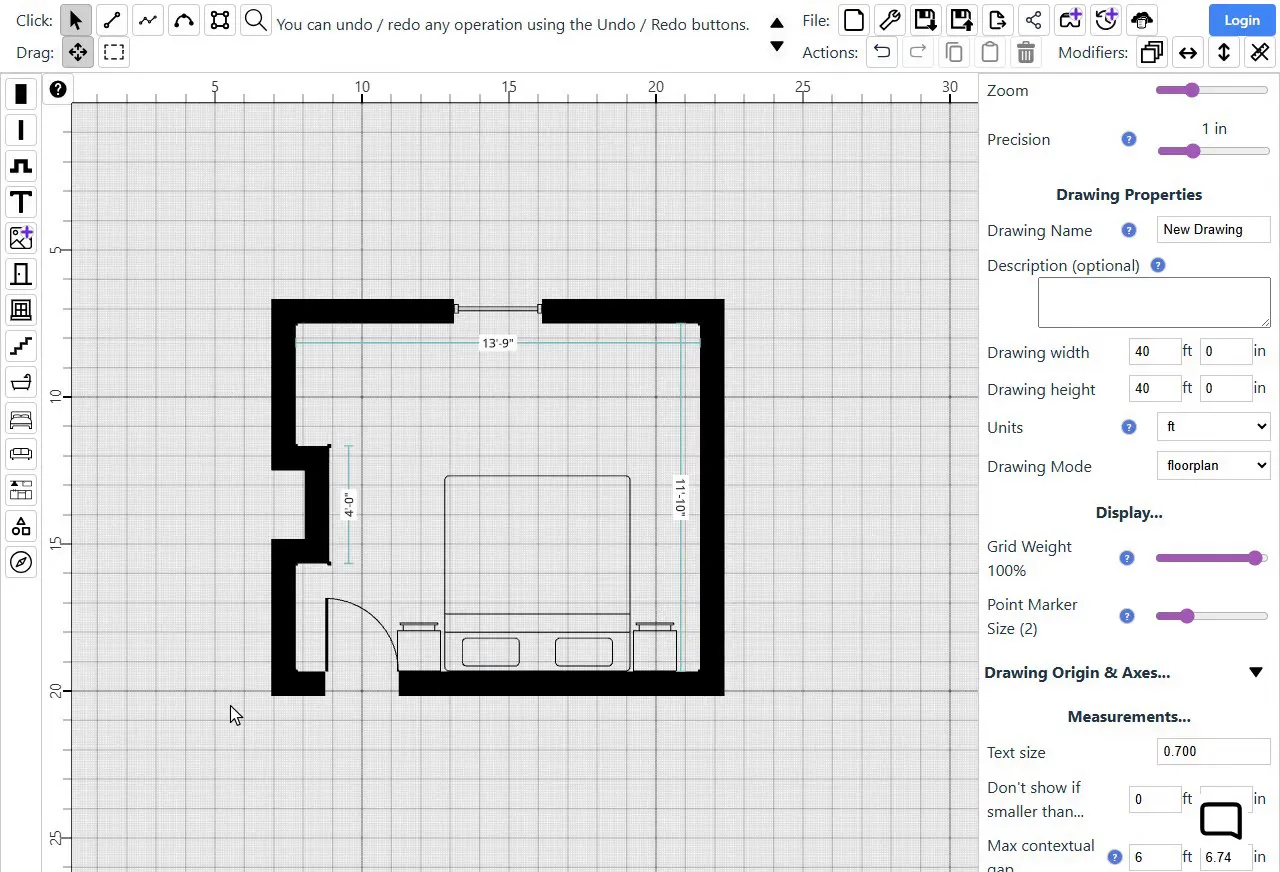
Task: Select the thick wall tool in sidebar
Action: 21,94
